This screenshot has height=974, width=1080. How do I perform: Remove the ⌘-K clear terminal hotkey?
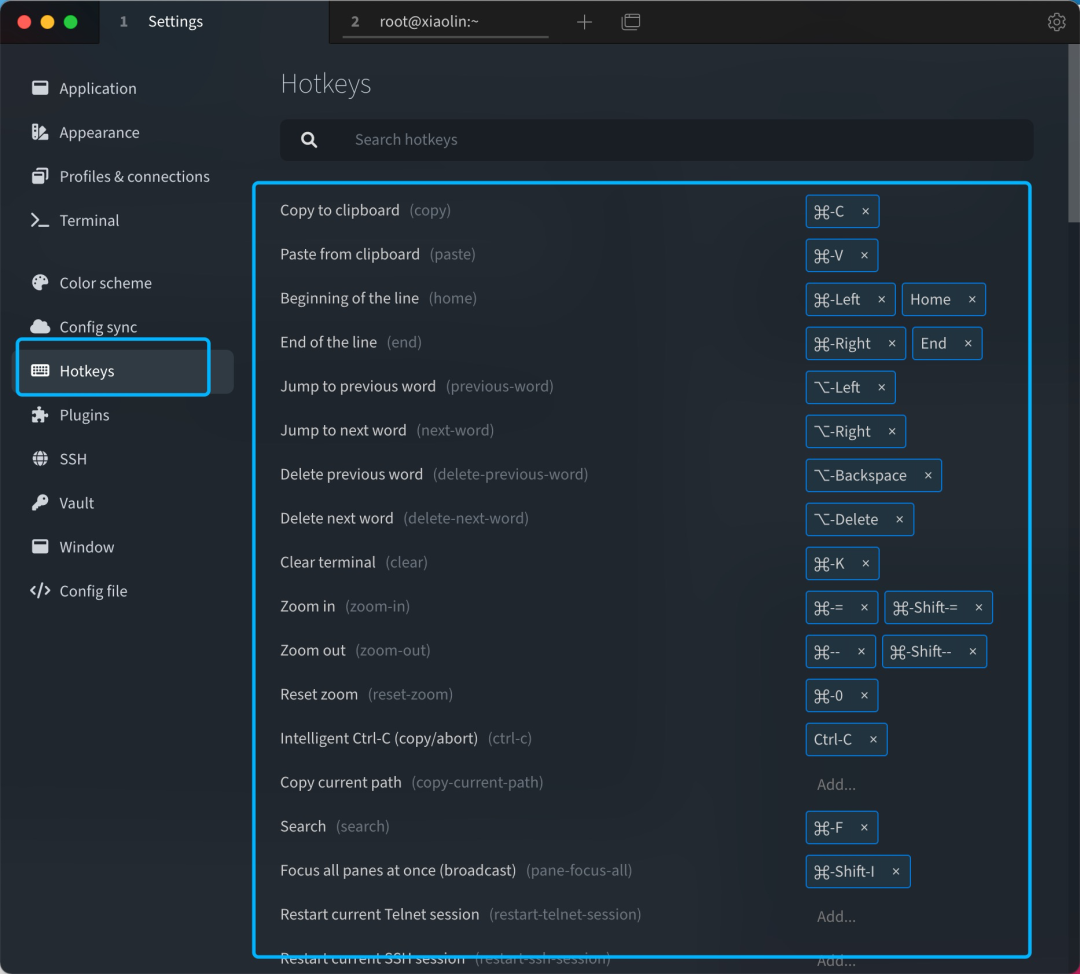(x=866, y=564)
